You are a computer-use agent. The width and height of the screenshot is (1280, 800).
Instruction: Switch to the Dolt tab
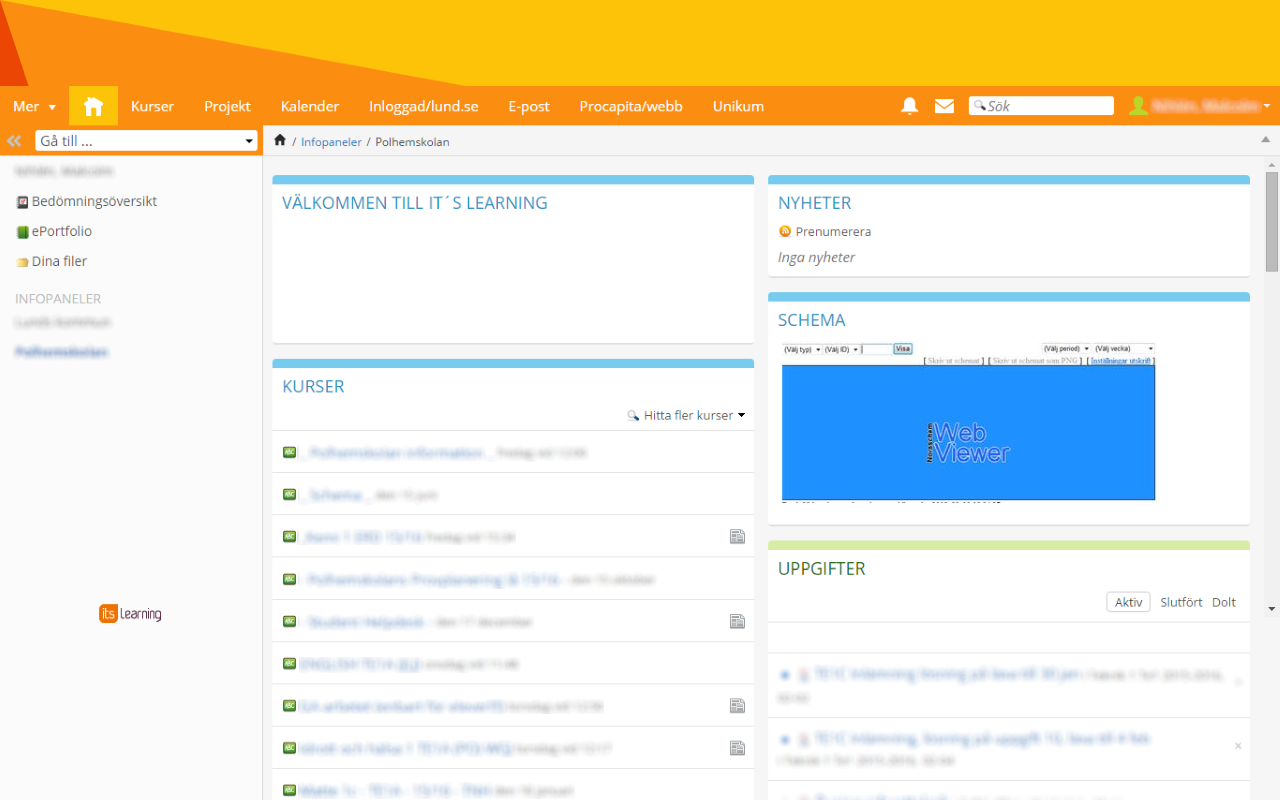(1224, 602)
